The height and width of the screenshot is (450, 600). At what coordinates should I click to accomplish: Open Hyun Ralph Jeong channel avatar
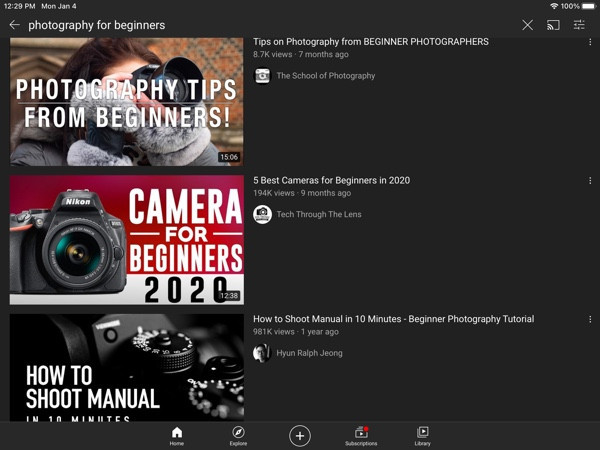(262, 353)
